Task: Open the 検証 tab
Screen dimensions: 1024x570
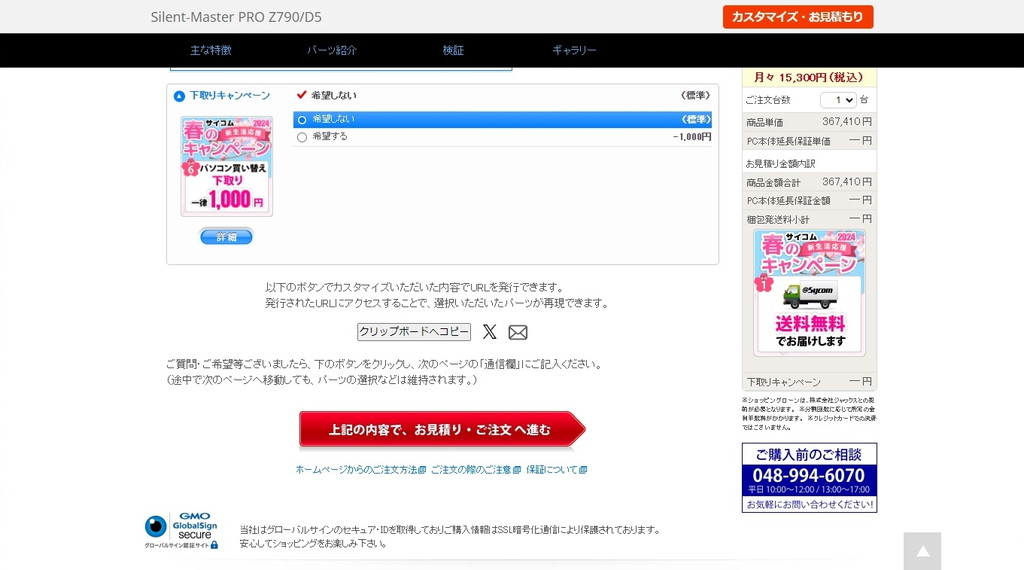Action: (453, 50)
